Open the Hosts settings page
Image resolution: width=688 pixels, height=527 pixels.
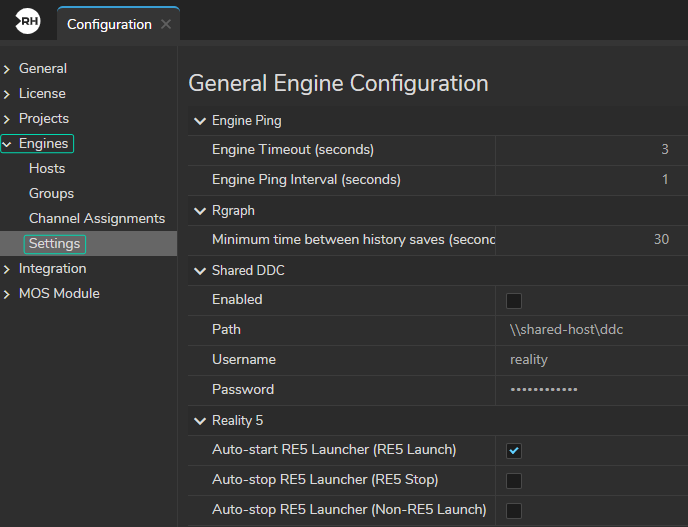click(x=47, y=169)
